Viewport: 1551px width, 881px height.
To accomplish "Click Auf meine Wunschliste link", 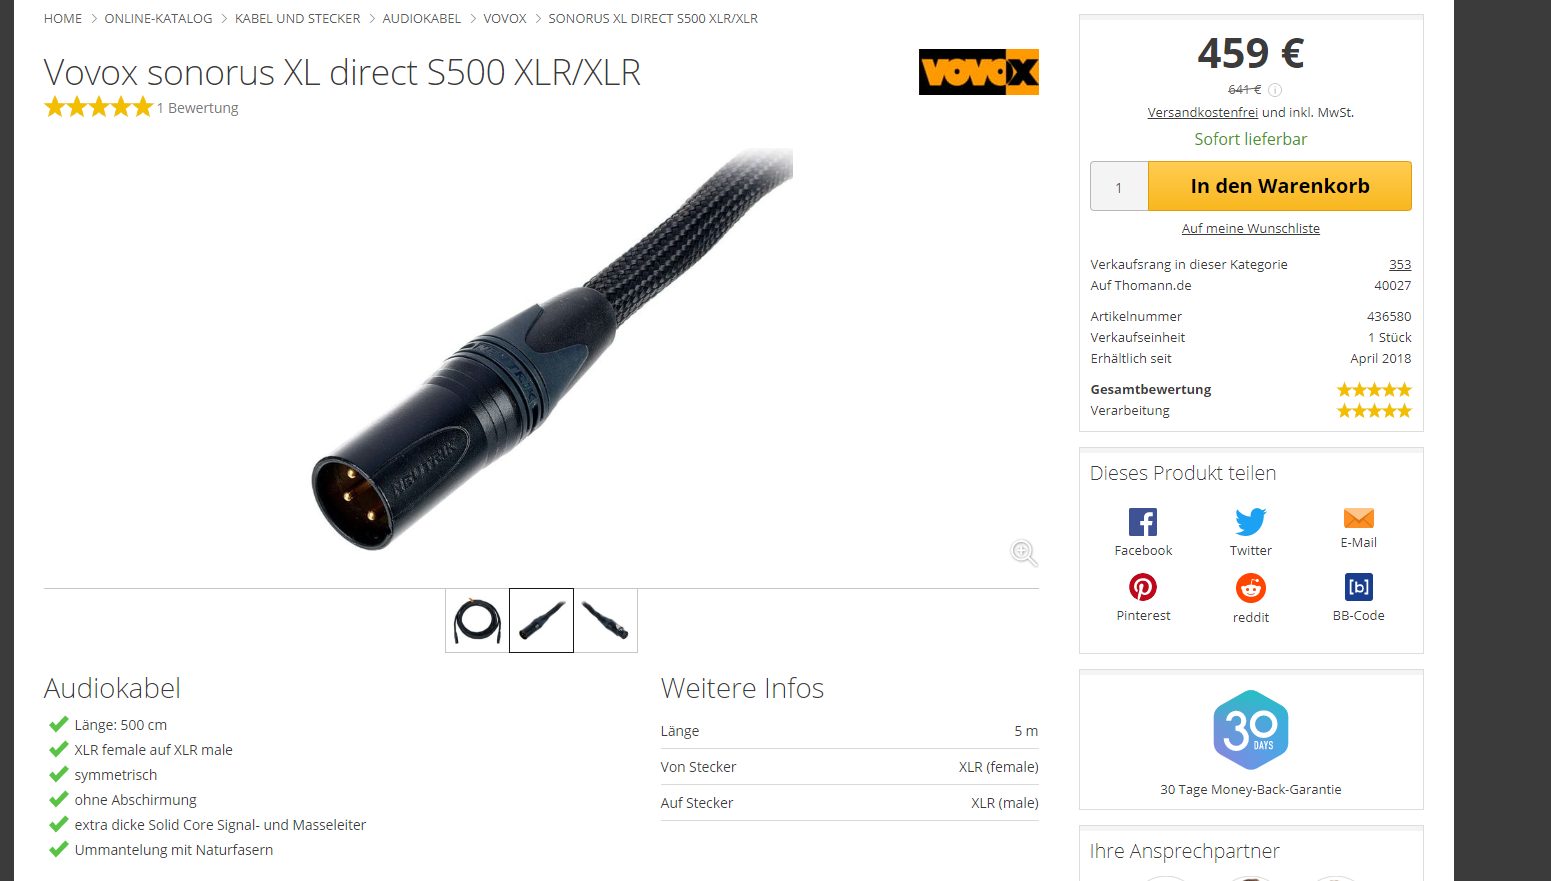I will click(1250, 229).
